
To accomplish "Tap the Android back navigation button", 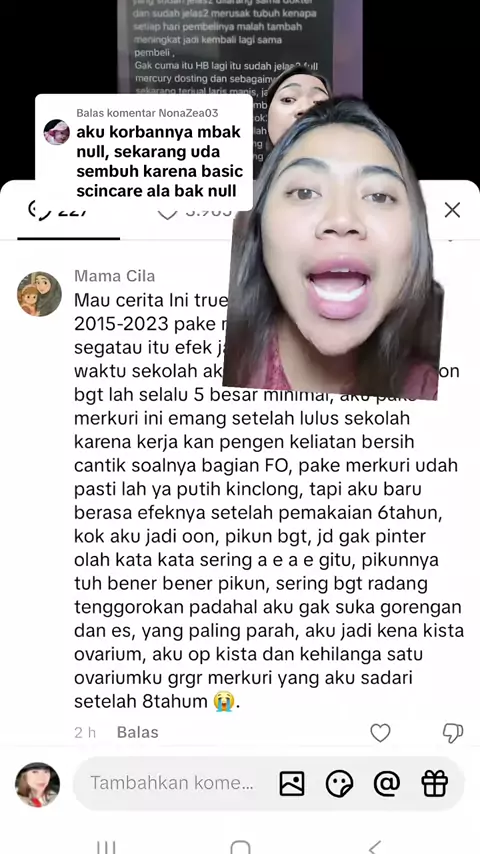I will (x=375, y=847).
